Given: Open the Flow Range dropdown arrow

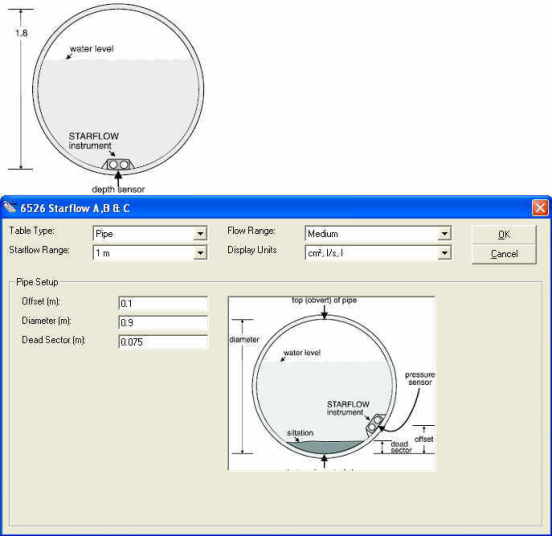Looking at the screenshot, I should pos(444,234).
